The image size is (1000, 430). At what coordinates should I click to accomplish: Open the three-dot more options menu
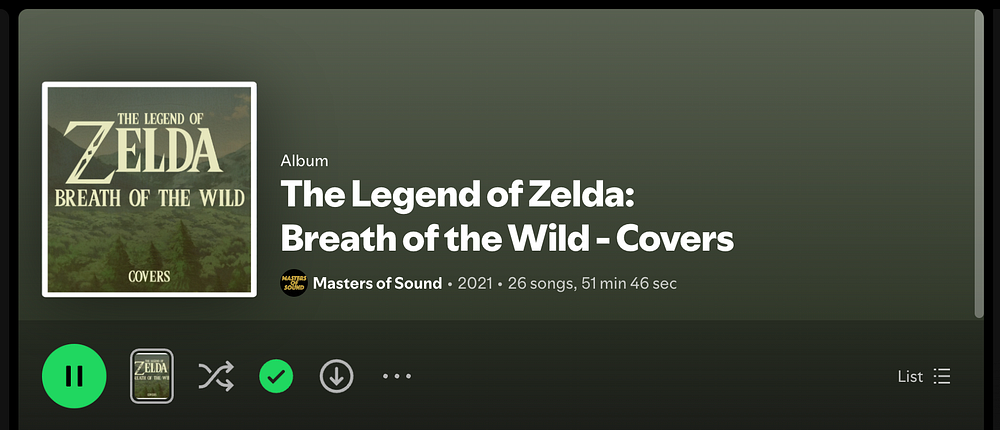[x=397, y=376]
